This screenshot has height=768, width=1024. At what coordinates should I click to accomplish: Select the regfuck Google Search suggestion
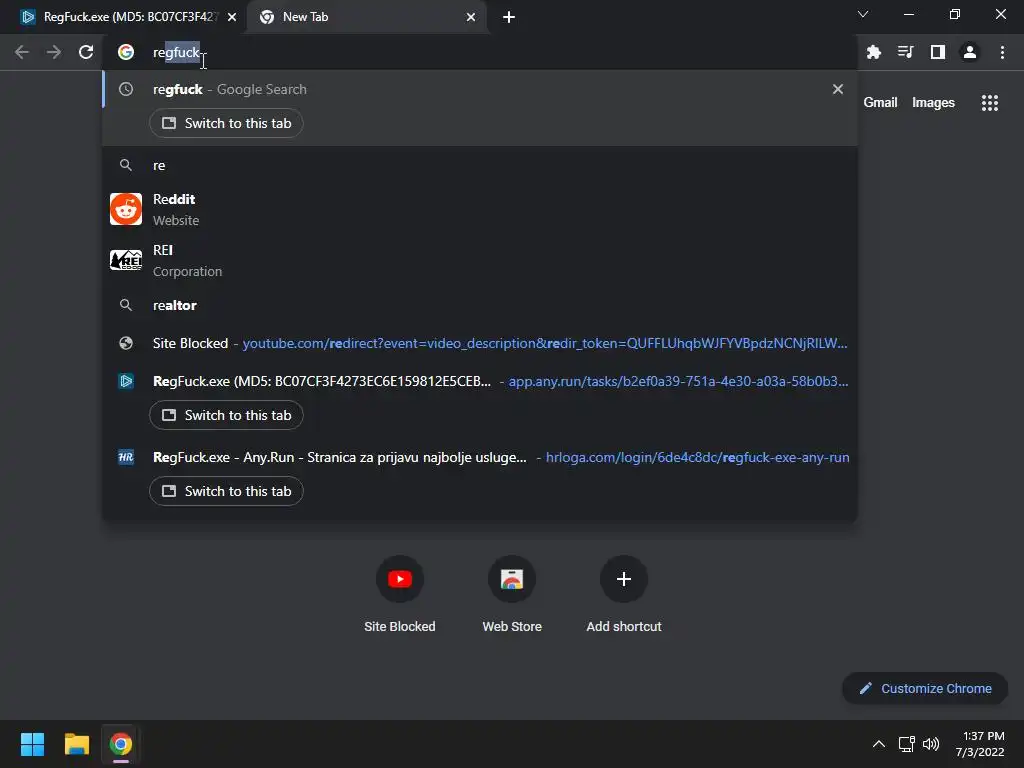pyautogui.click(x=479, y=89)
